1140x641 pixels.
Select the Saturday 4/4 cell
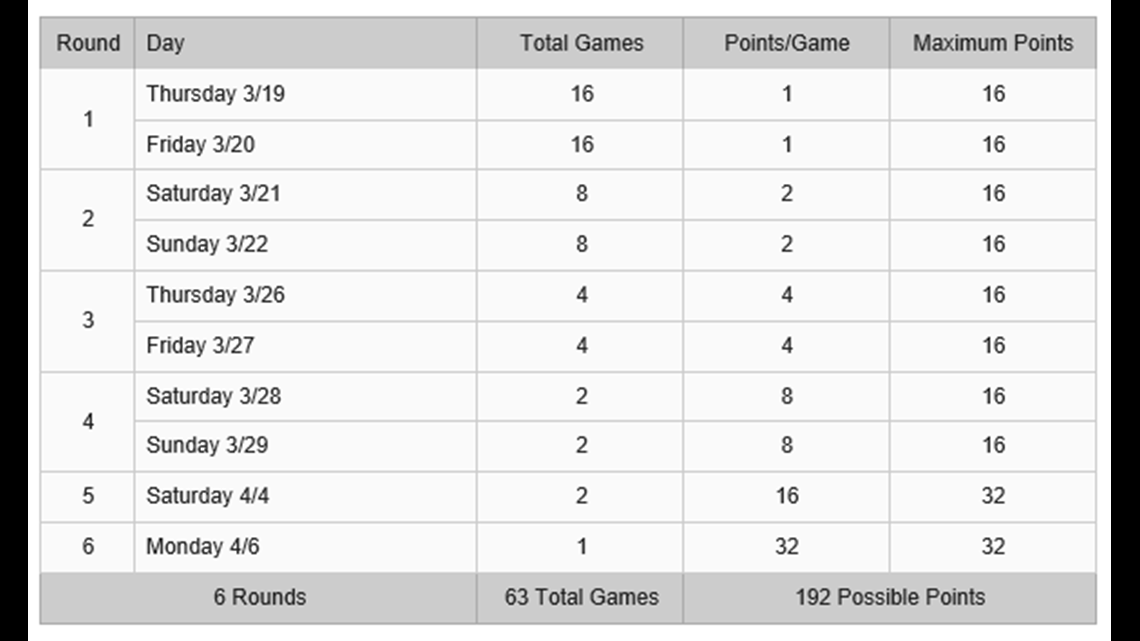305,496
